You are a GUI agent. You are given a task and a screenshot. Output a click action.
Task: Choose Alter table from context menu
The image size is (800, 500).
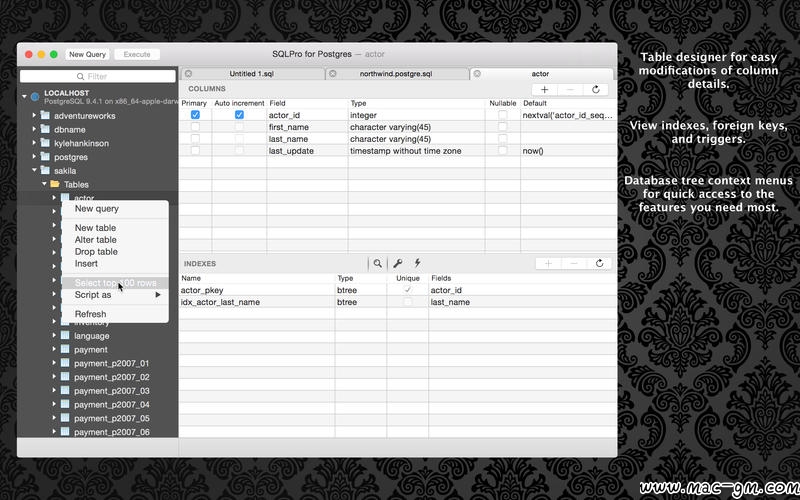pos(115,239)
